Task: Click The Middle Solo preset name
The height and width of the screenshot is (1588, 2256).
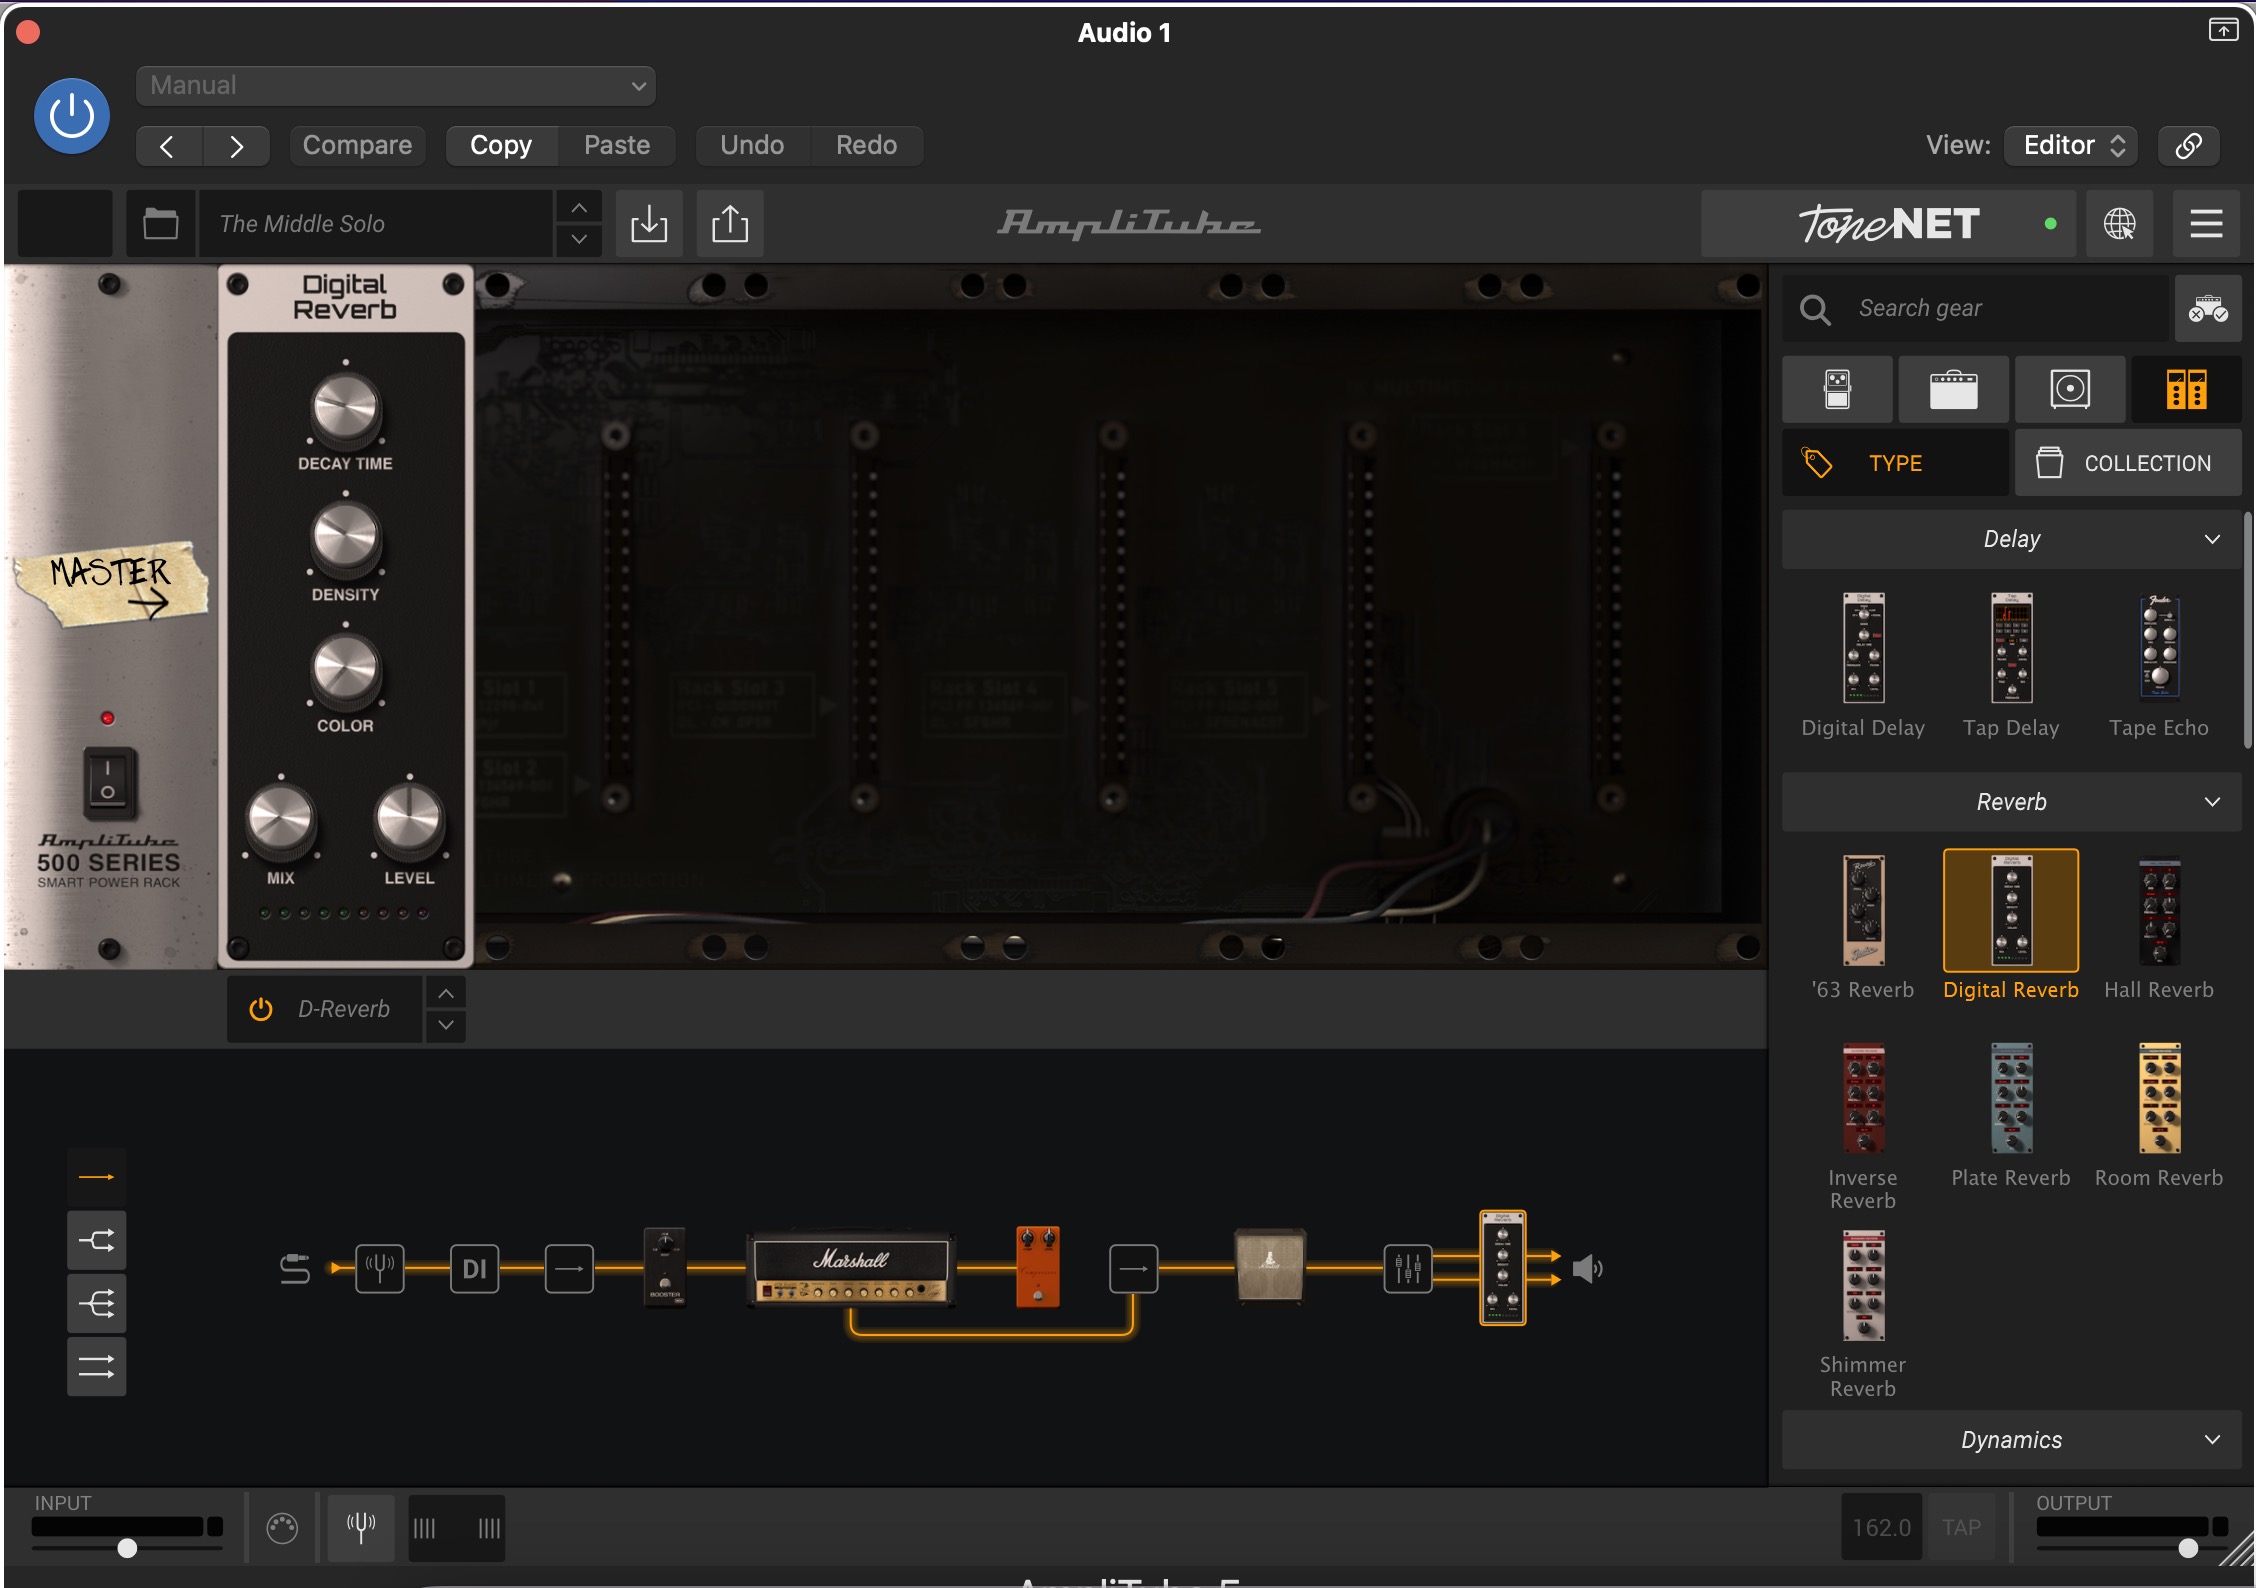Action: (x=375, y=224)
